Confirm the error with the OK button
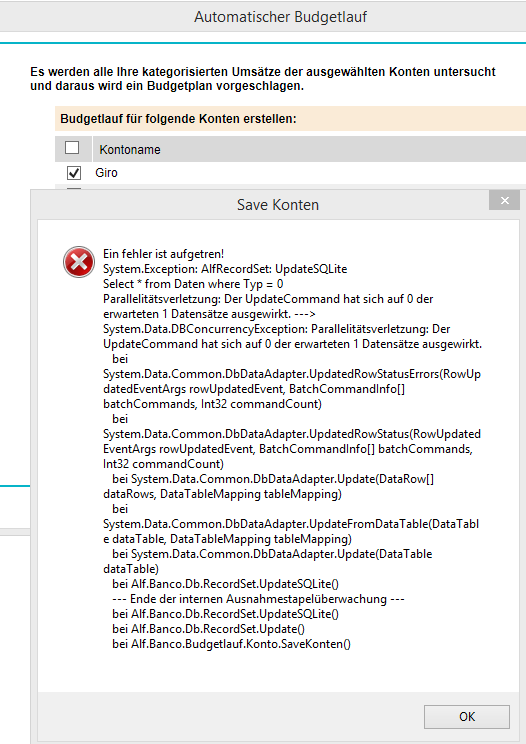526x744 pixels. (x=467, y=716)
